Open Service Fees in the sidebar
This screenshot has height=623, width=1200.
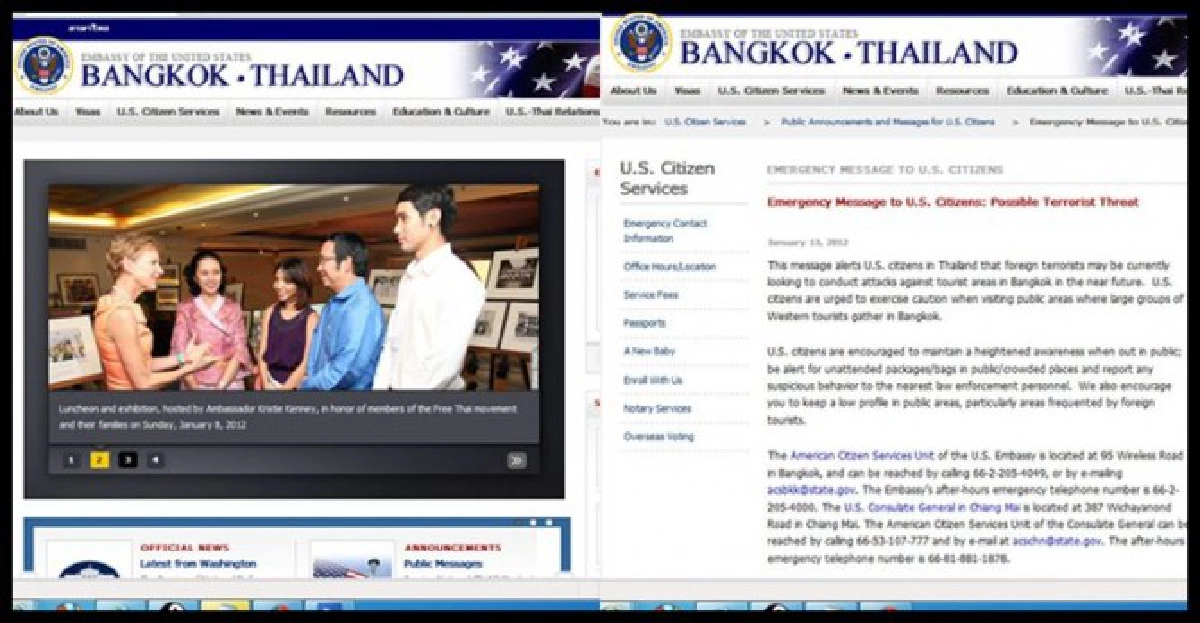pos(651,295)
